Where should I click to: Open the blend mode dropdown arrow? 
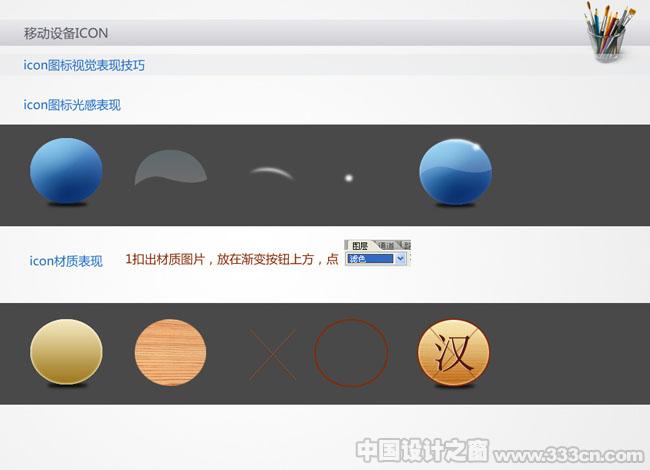click(x=400, y=259)
